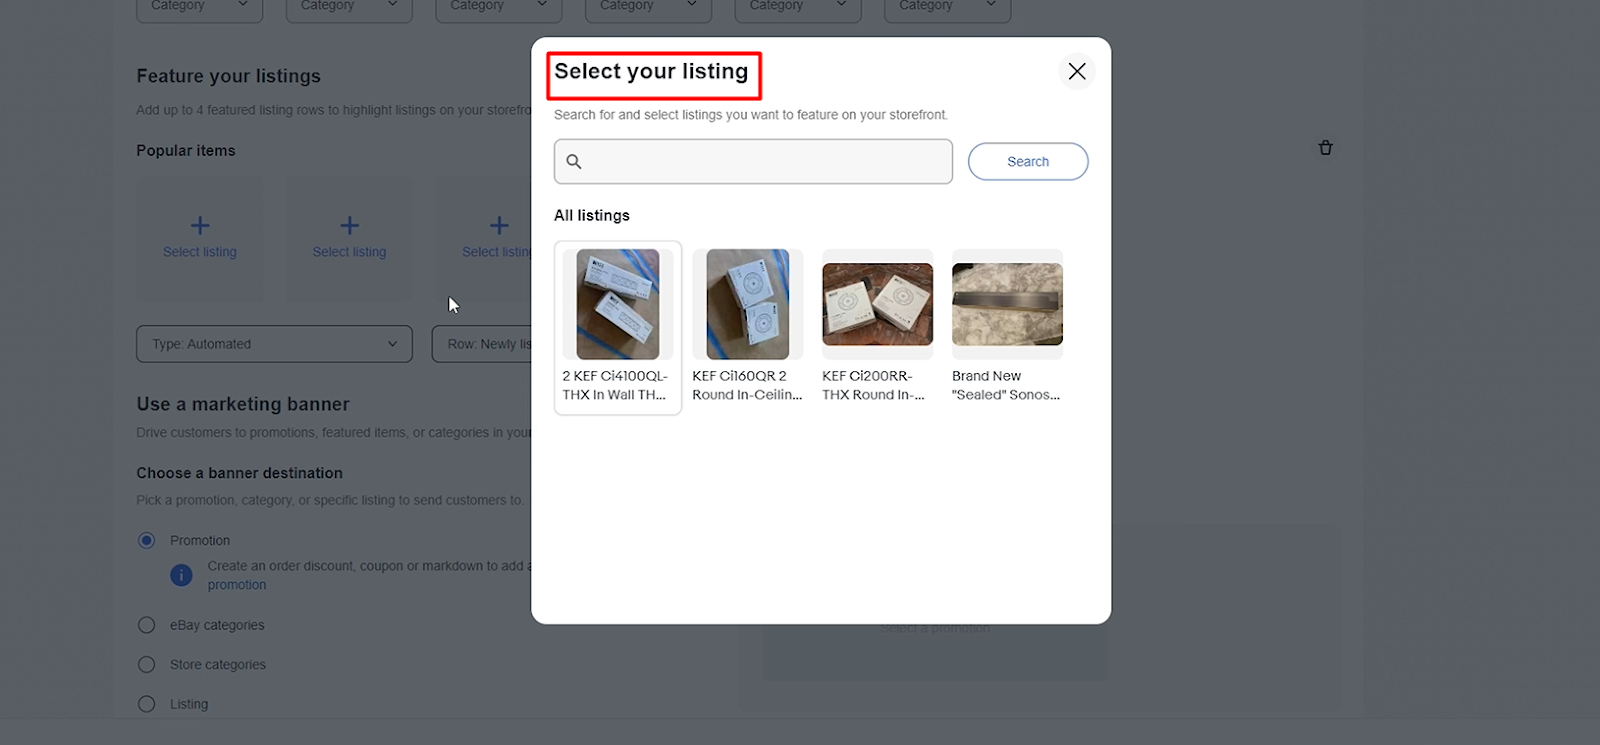The height and width of the screenshot is (745, 1600).
Task: Click the listing search input field
Action: (753, 161)
